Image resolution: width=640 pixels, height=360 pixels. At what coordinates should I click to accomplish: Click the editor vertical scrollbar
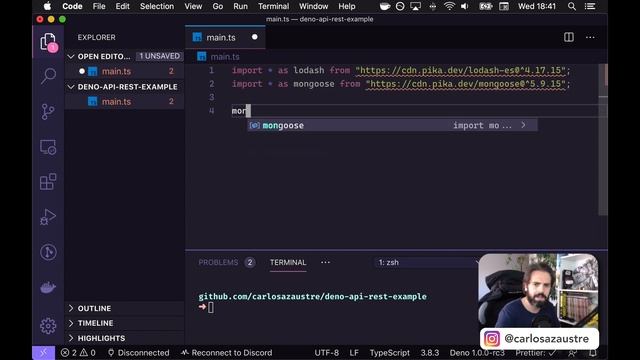(x=603, y=139)
